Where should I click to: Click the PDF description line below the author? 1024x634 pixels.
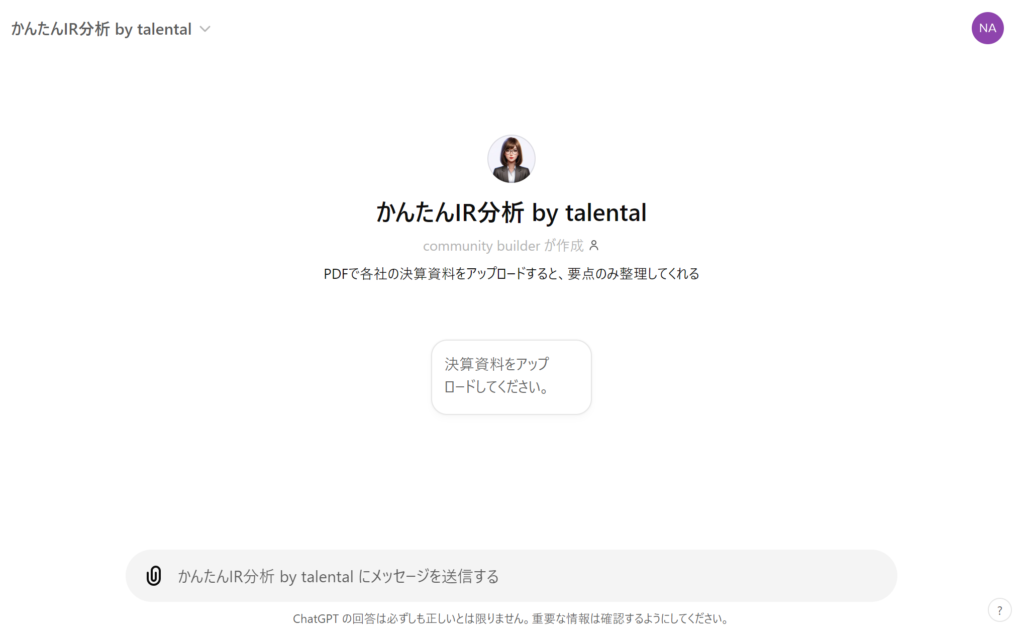pyautogui.click(x=511, y=273)
